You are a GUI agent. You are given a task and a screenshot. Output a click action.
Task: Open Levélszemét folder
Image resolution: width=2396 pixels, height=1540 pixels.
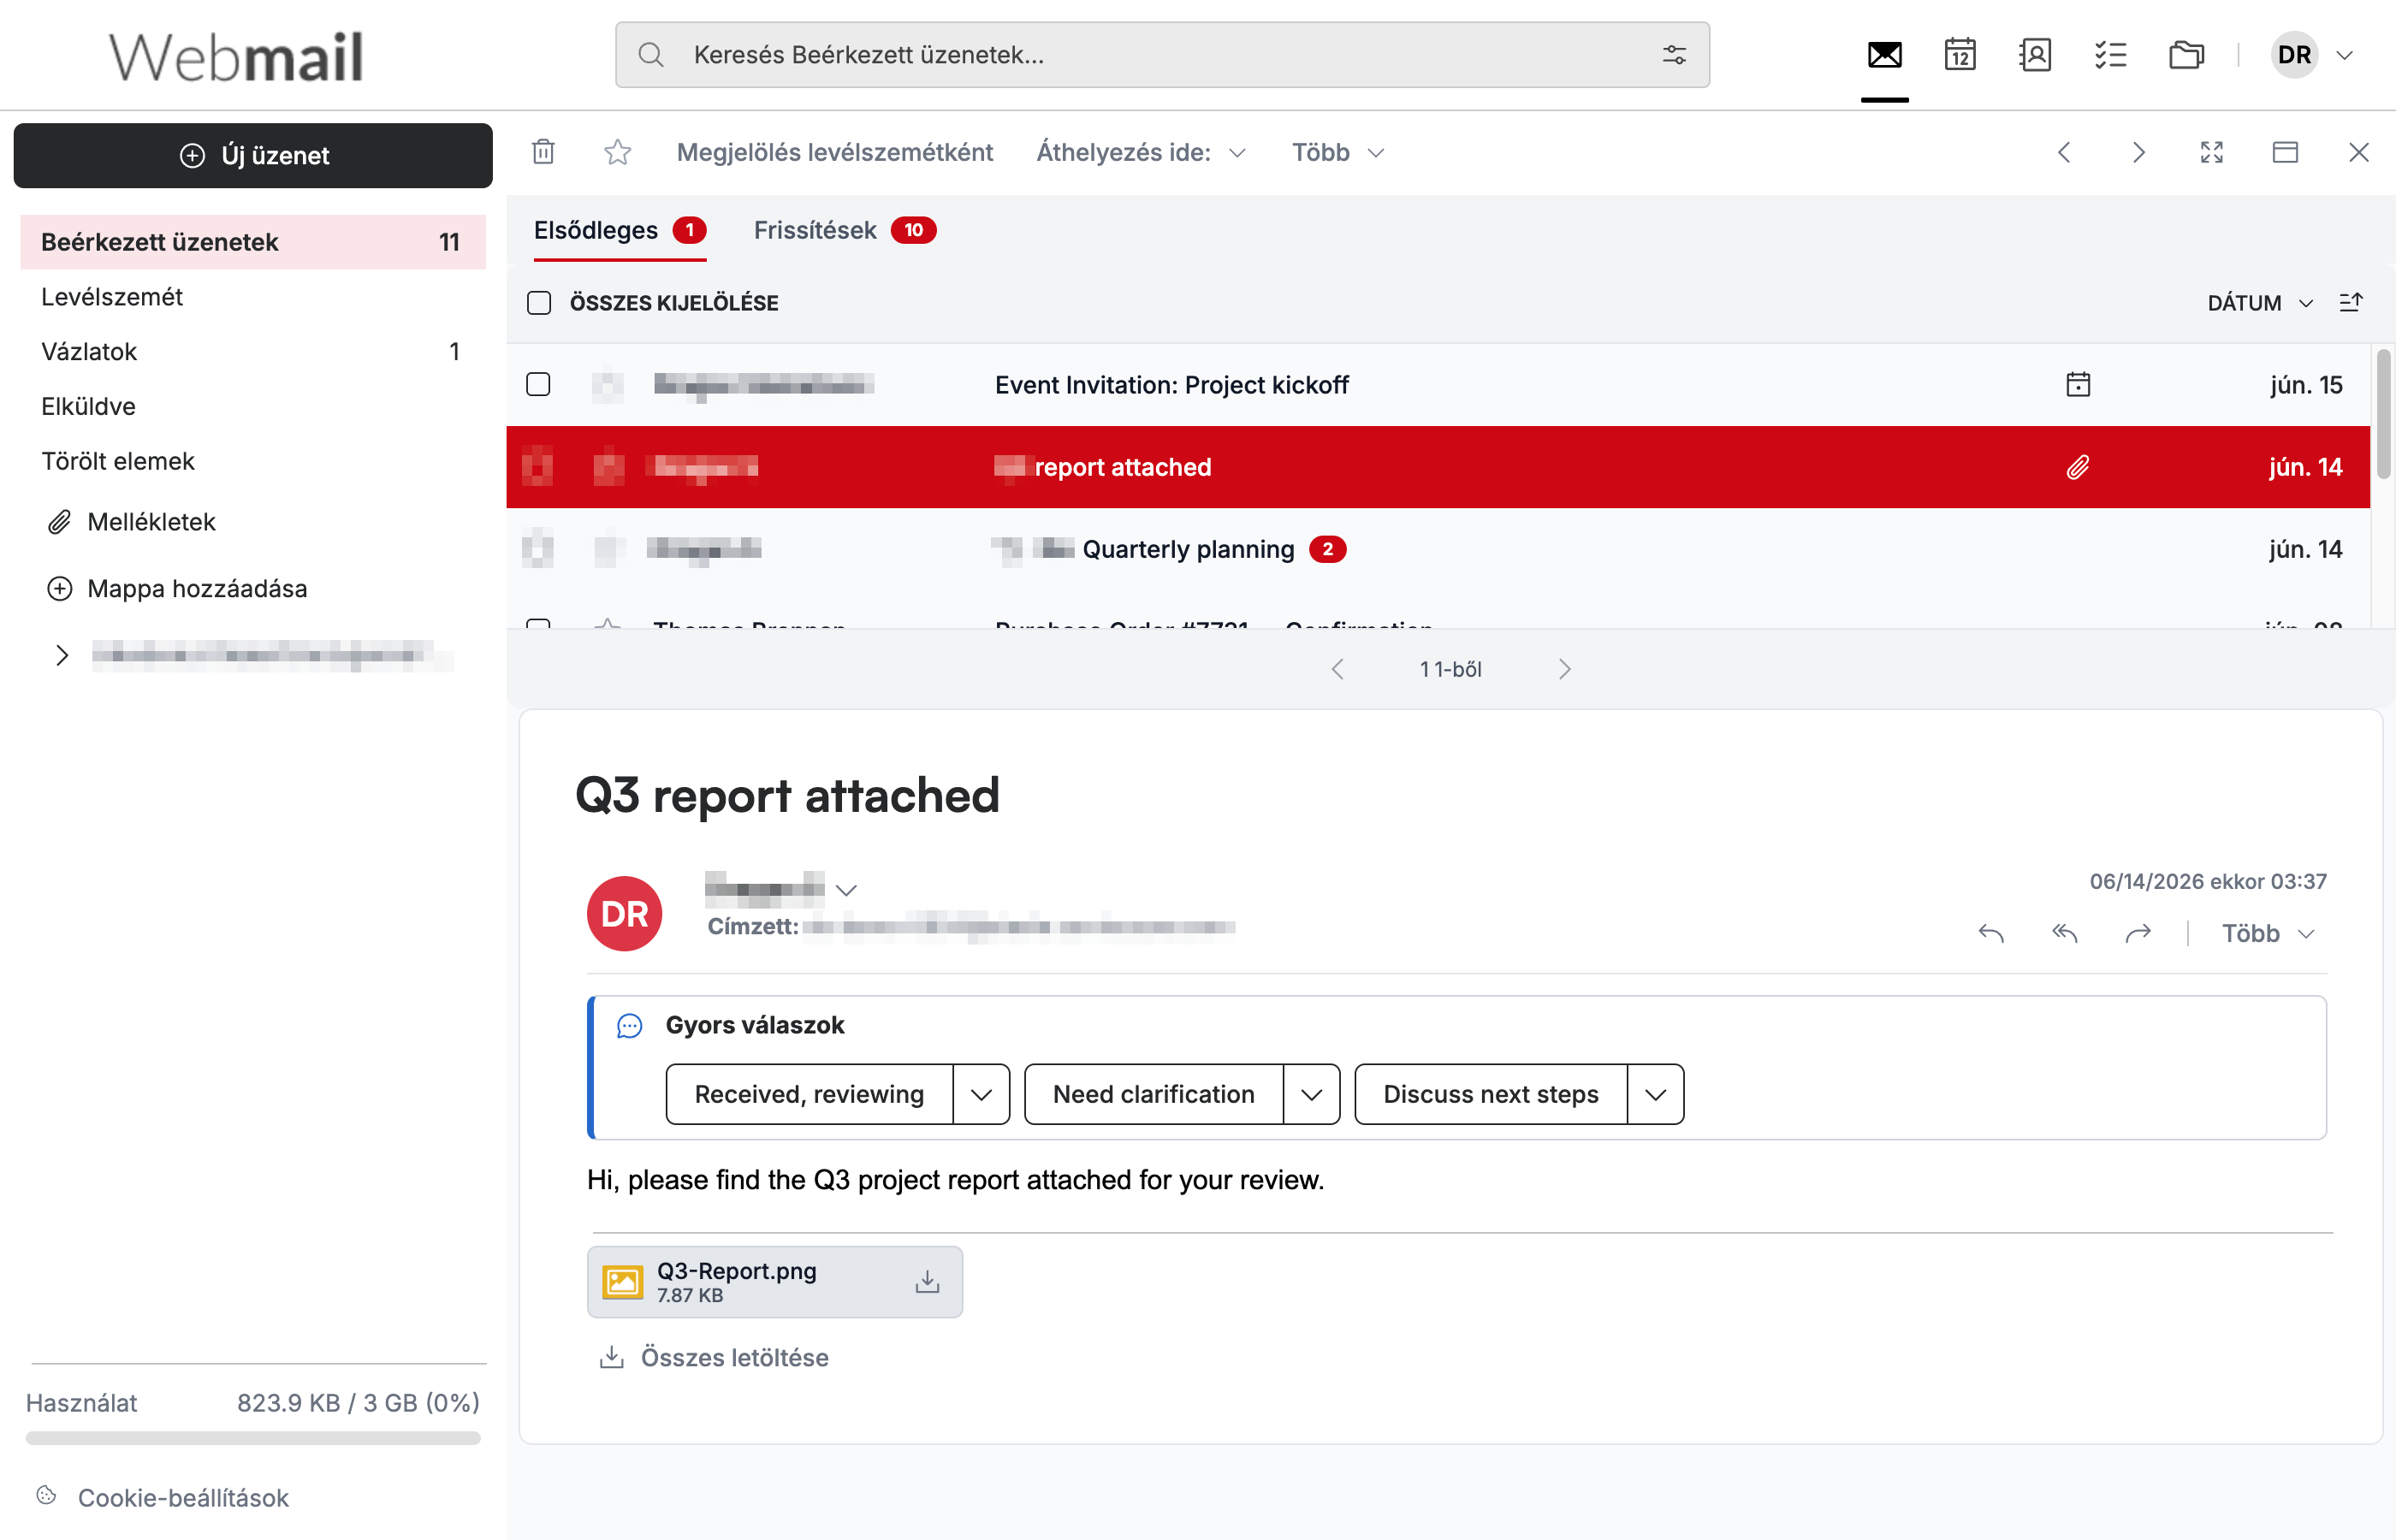253,297
